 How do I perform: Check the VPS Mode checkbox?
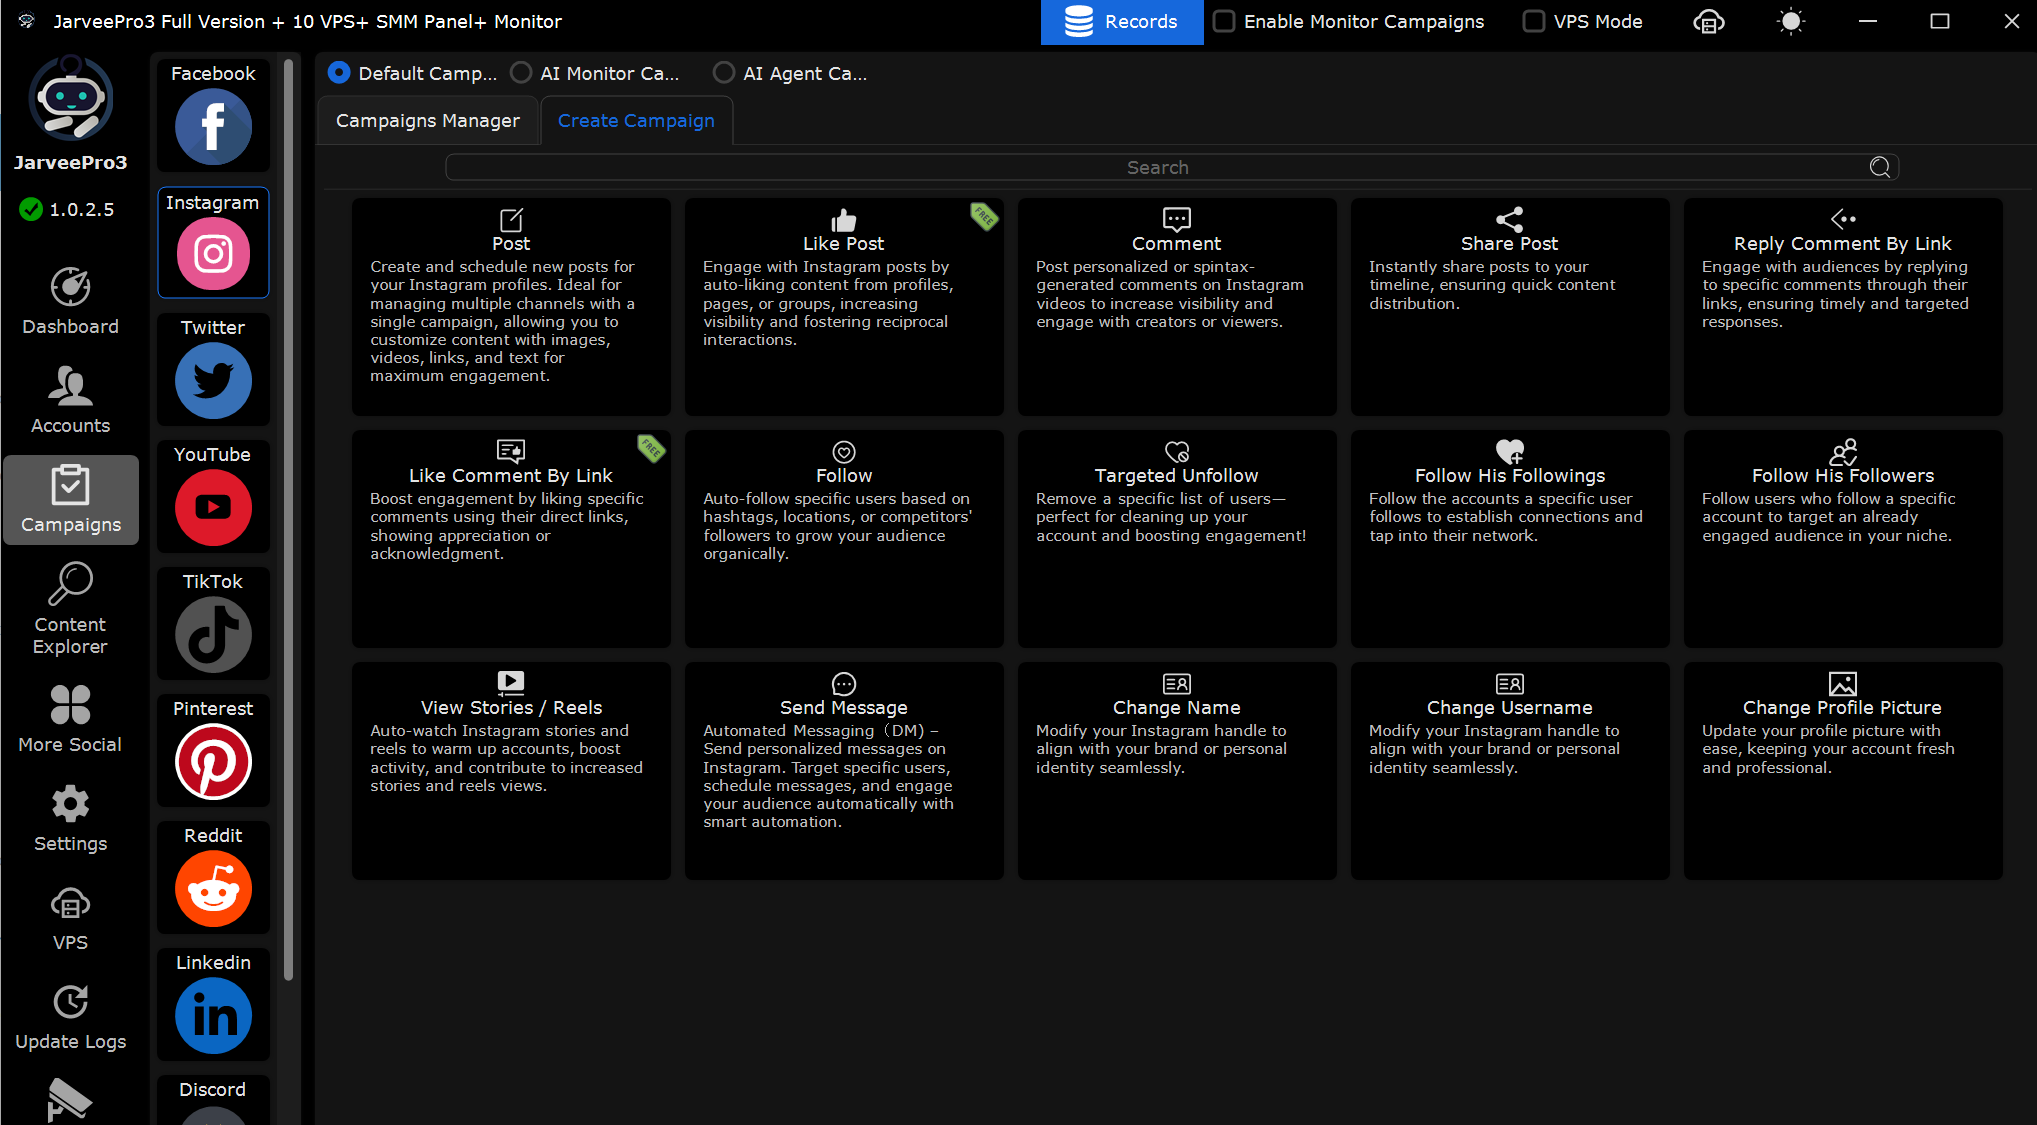1533,21
